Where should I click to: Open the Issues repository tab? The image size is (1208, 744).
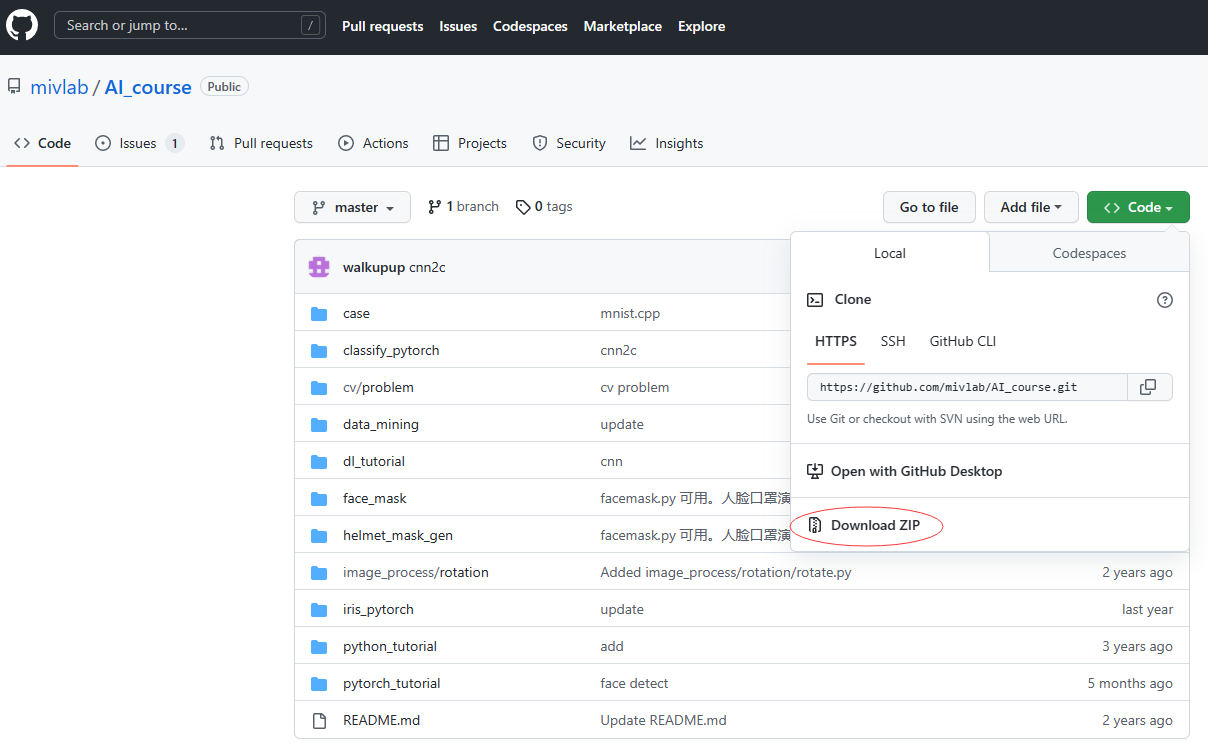139,144
